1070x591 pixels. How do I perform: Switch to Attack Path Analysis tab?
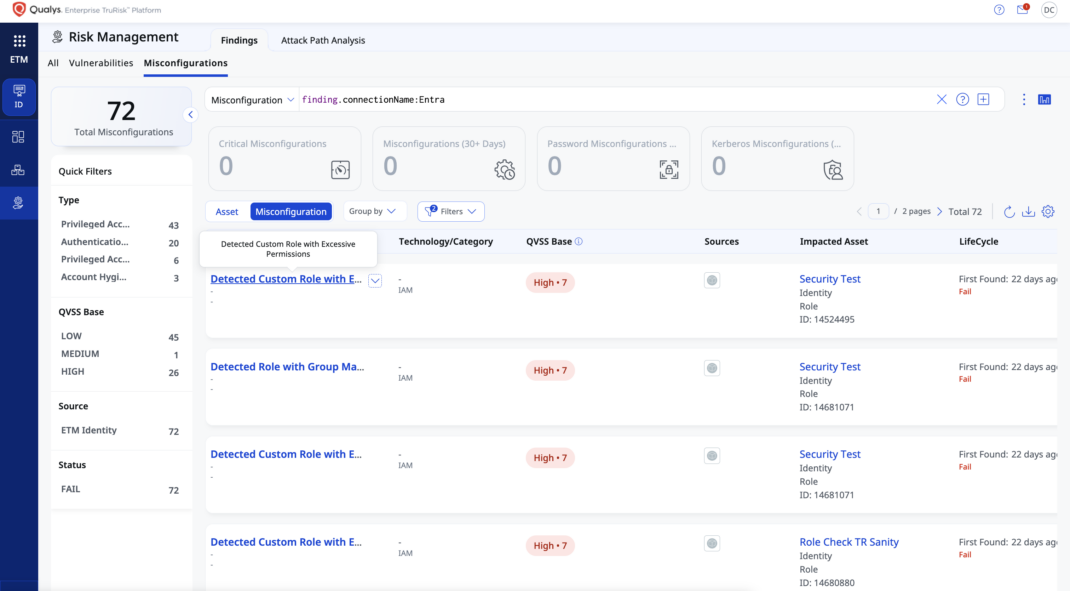pos(323,40)
